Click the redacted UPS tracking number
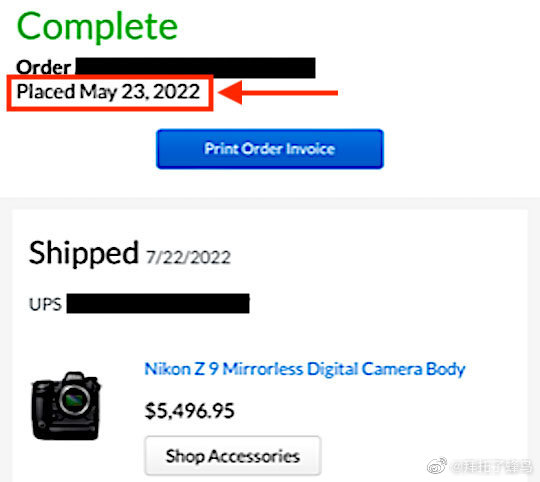 pos(158,303)
